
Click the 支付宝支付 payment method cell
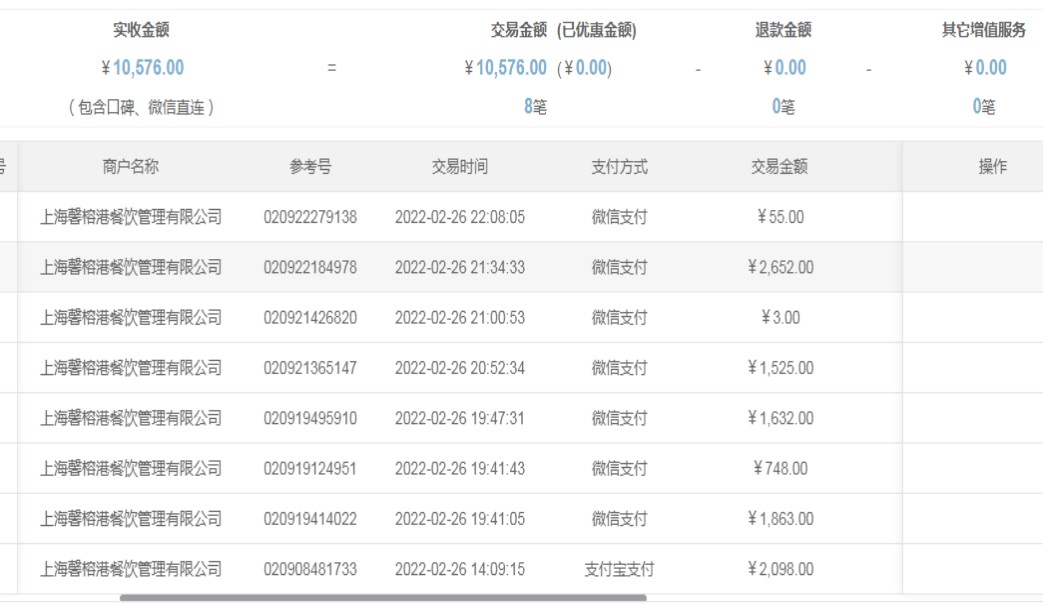point(619,569)
